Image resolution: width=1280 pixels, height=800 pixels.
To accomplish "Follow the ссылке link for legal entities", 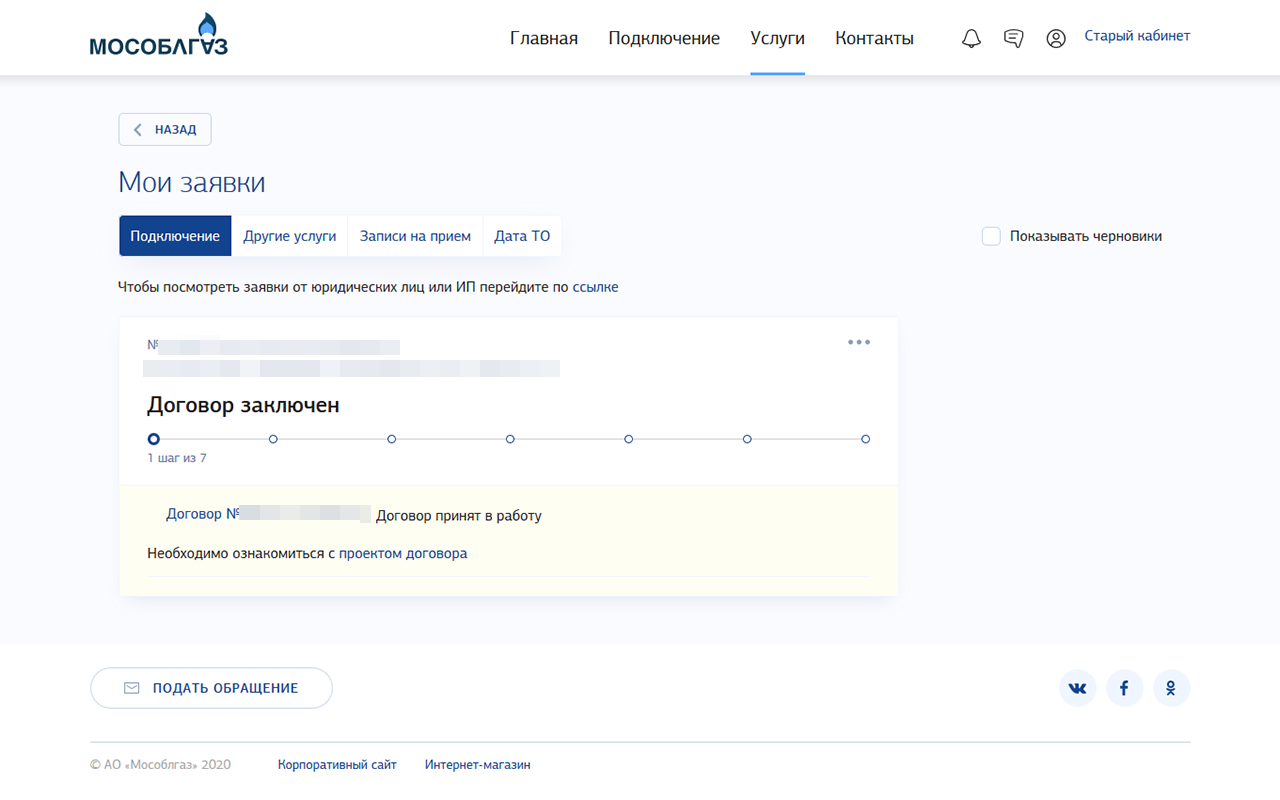I will click(595, 287).
